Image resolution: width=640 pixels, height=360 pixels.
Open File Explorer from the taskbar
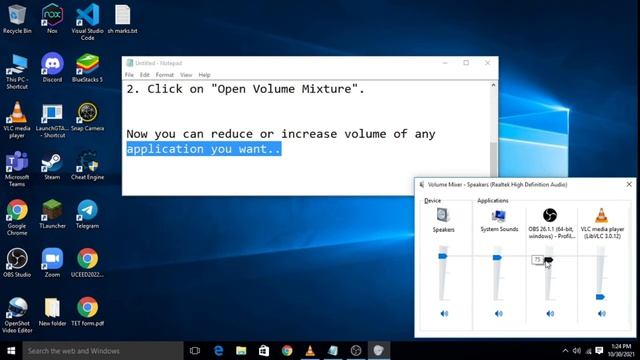click(241, 351)
